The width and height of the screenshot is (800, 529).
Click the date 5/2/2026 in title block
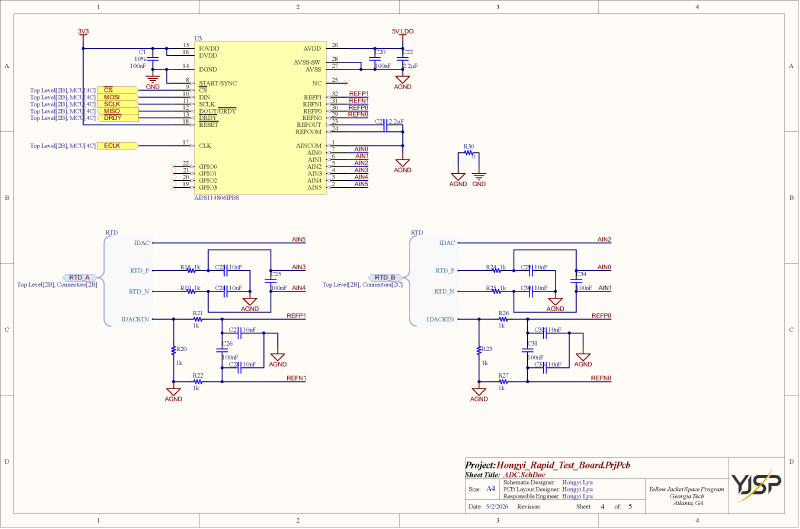(x=497, y=507)
